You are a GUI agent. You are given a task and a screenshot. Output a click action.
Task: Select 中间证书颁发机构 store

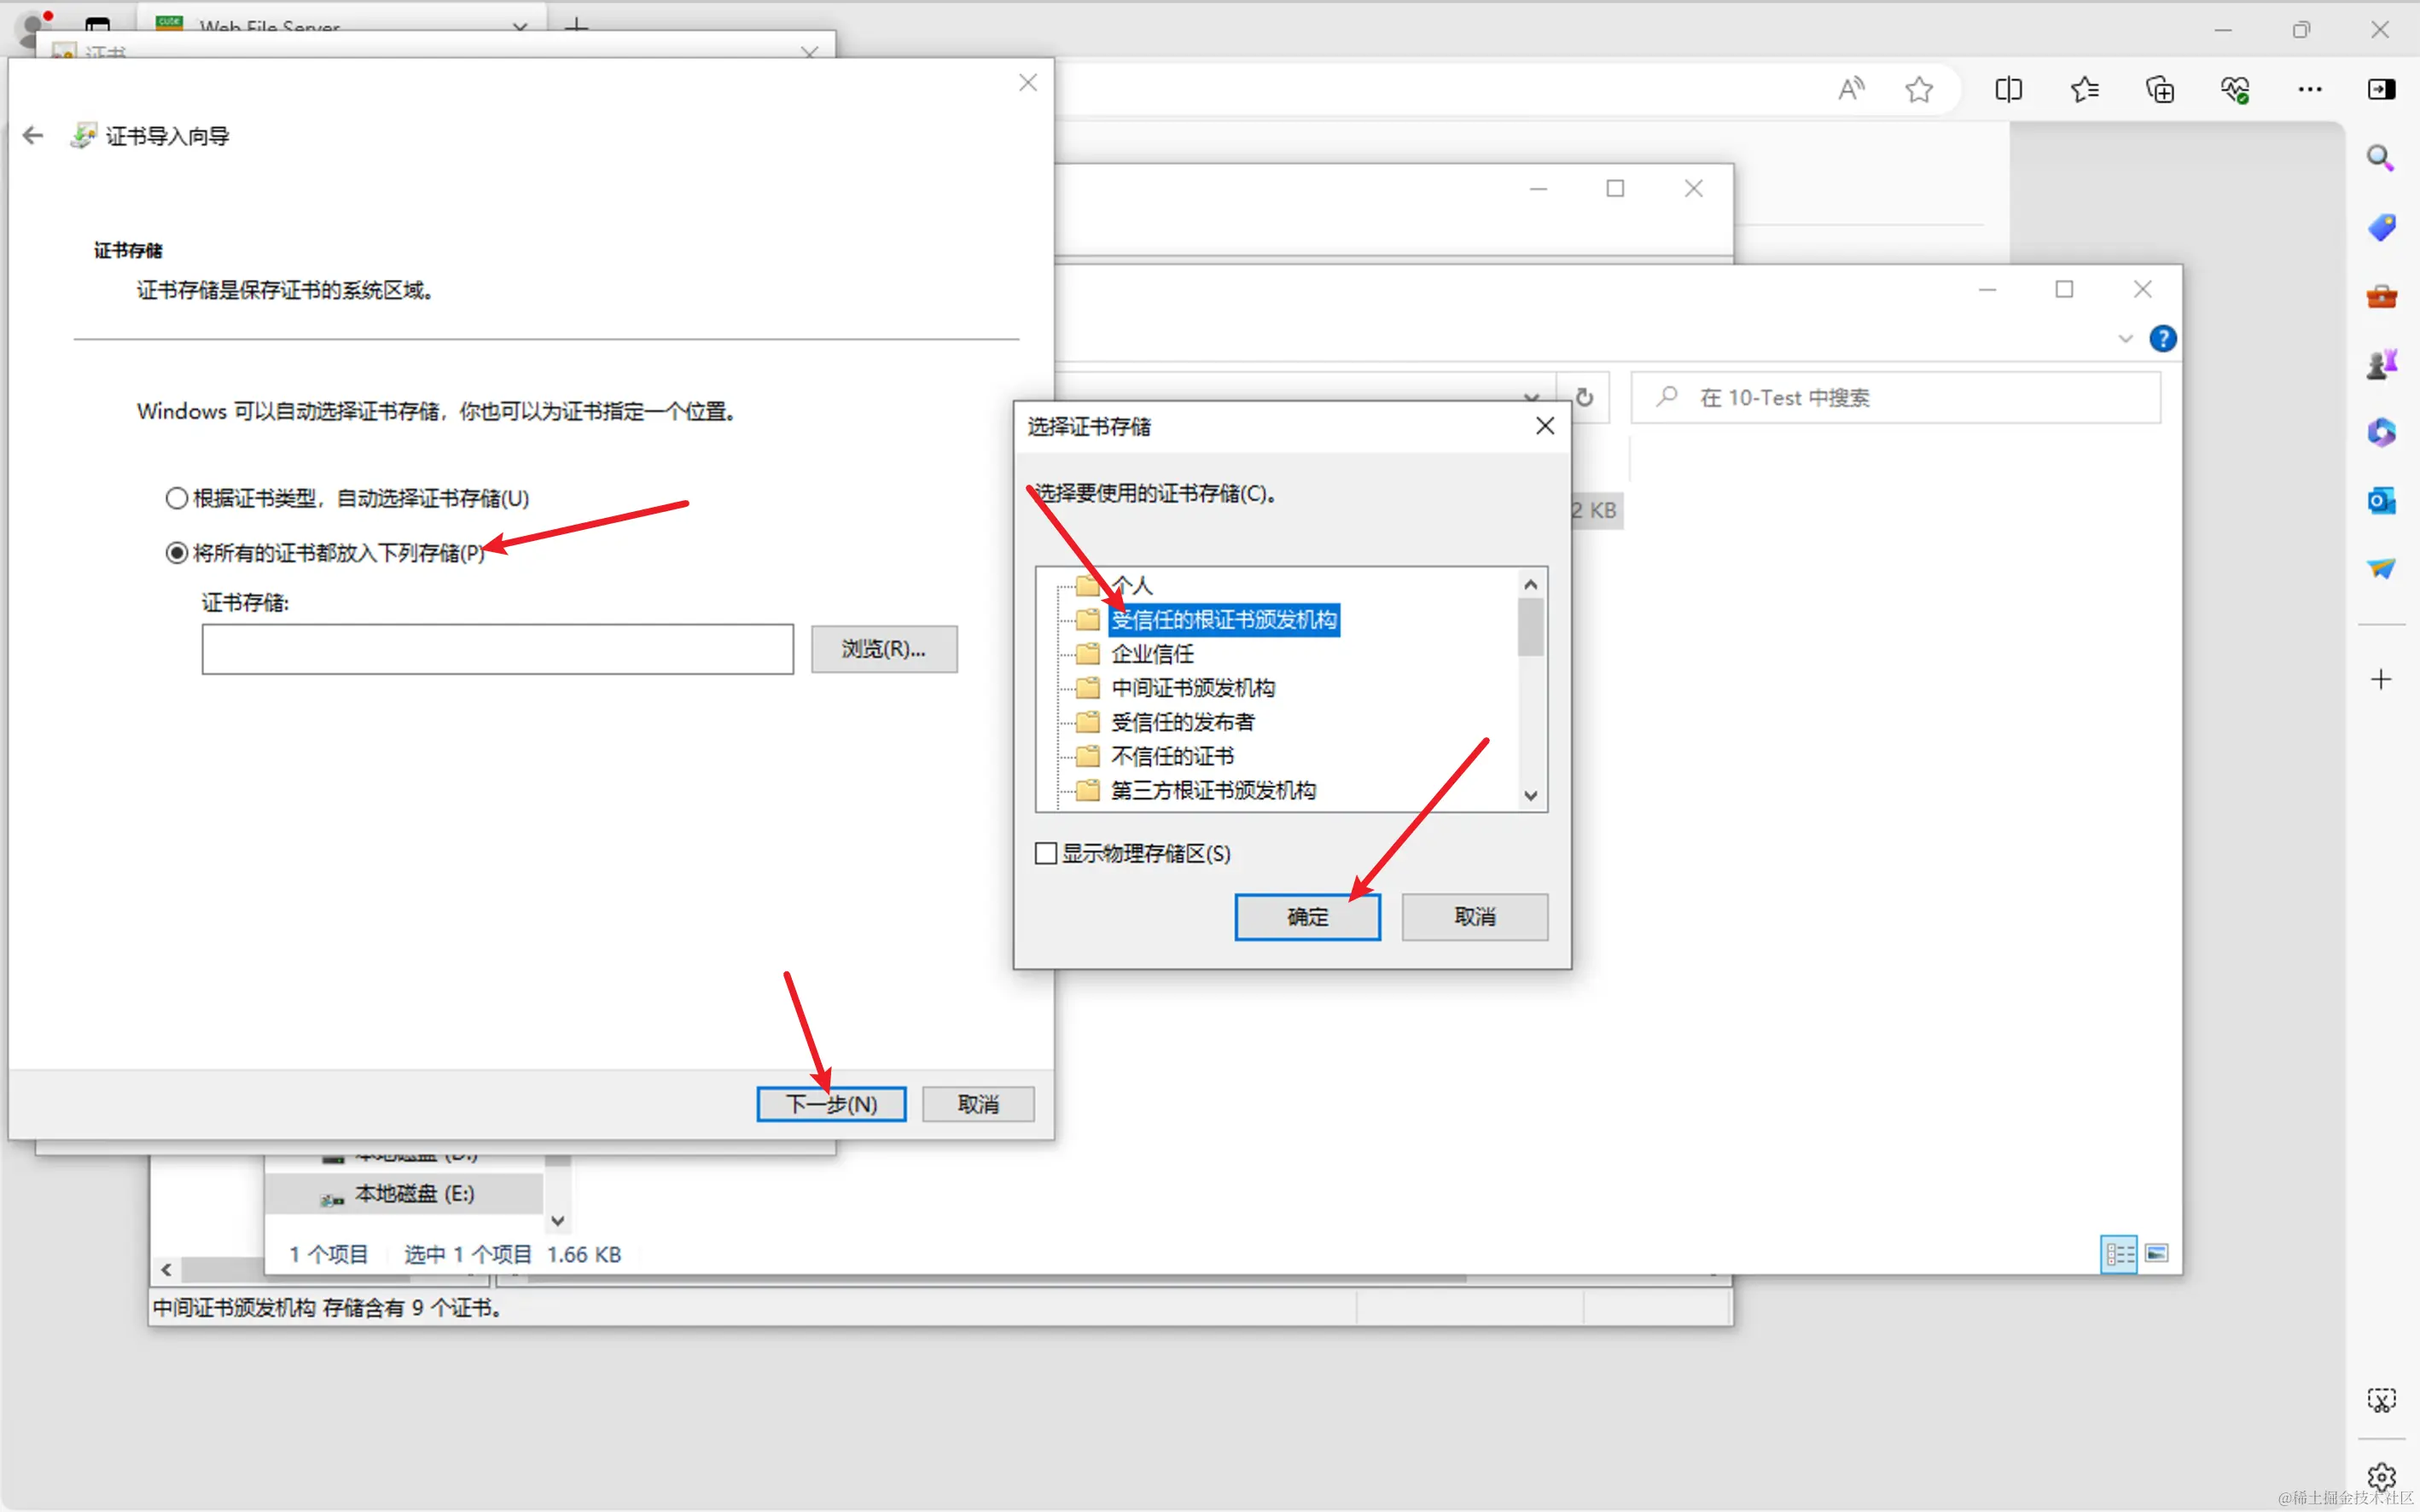(x=1193, y=688)
